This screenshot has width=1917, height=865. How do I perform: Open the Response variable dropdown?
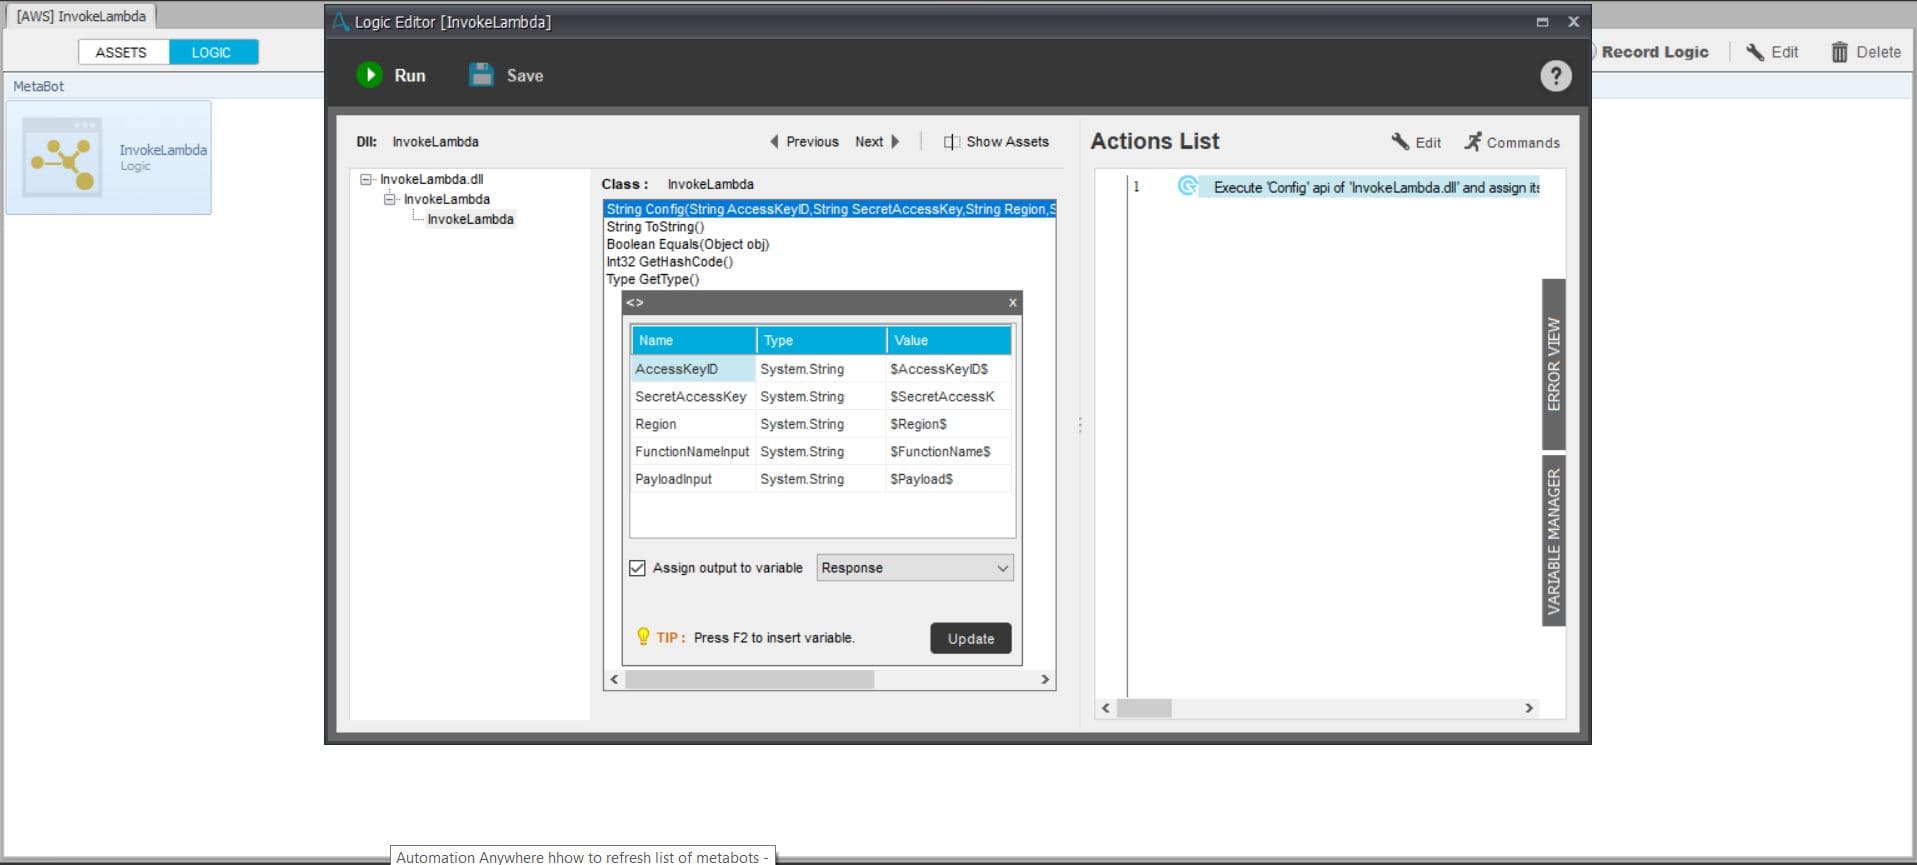pyautogui.click(x=915, y=568)
